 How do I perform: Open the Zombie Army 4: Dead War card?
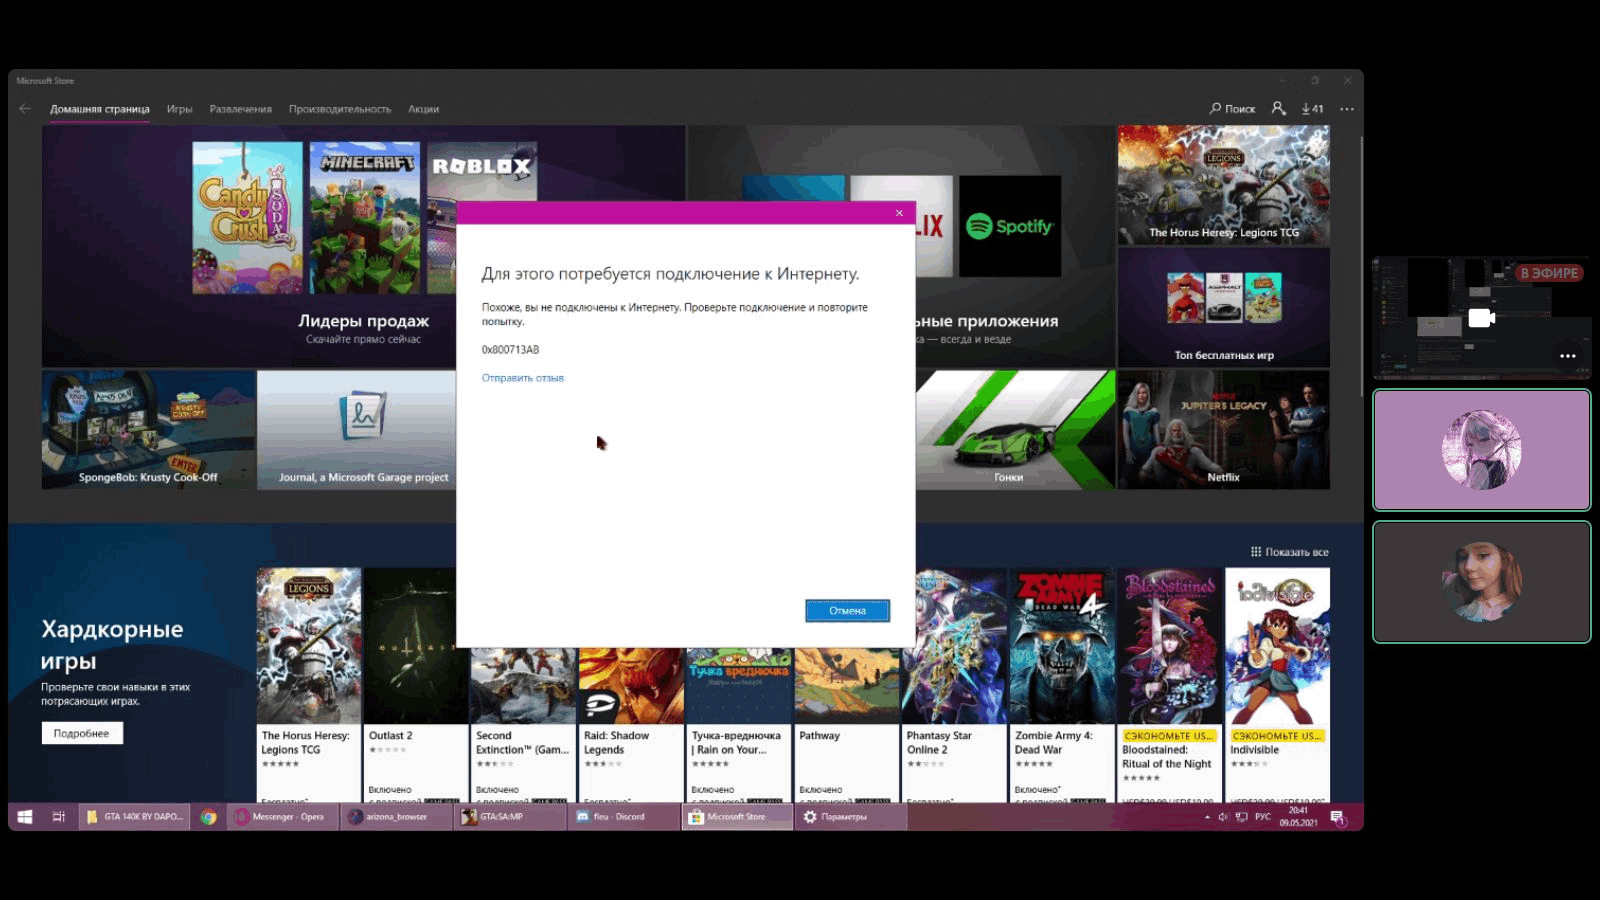pyautogui.click(x=1061, y=685)
